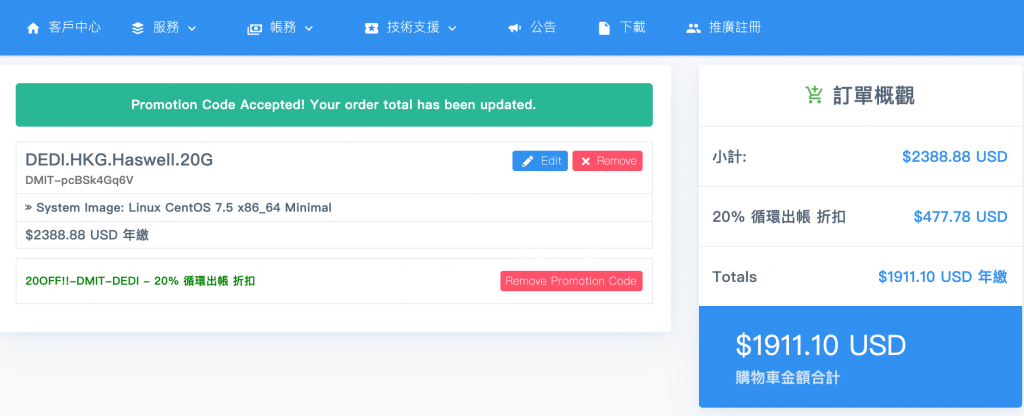Click the DEDI.HKG.Haswell.20G product title
This screenshot has height=416, width=1024.
[119, 160]
